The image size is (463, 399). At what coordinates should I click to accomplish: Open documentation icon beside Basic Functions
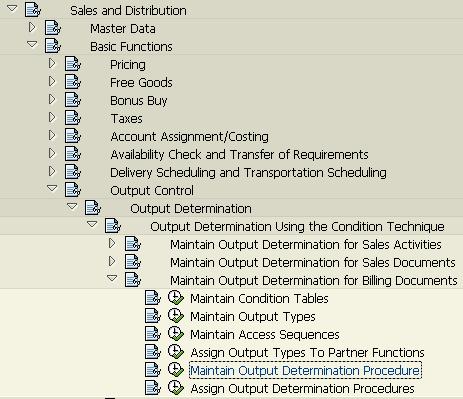53,46
